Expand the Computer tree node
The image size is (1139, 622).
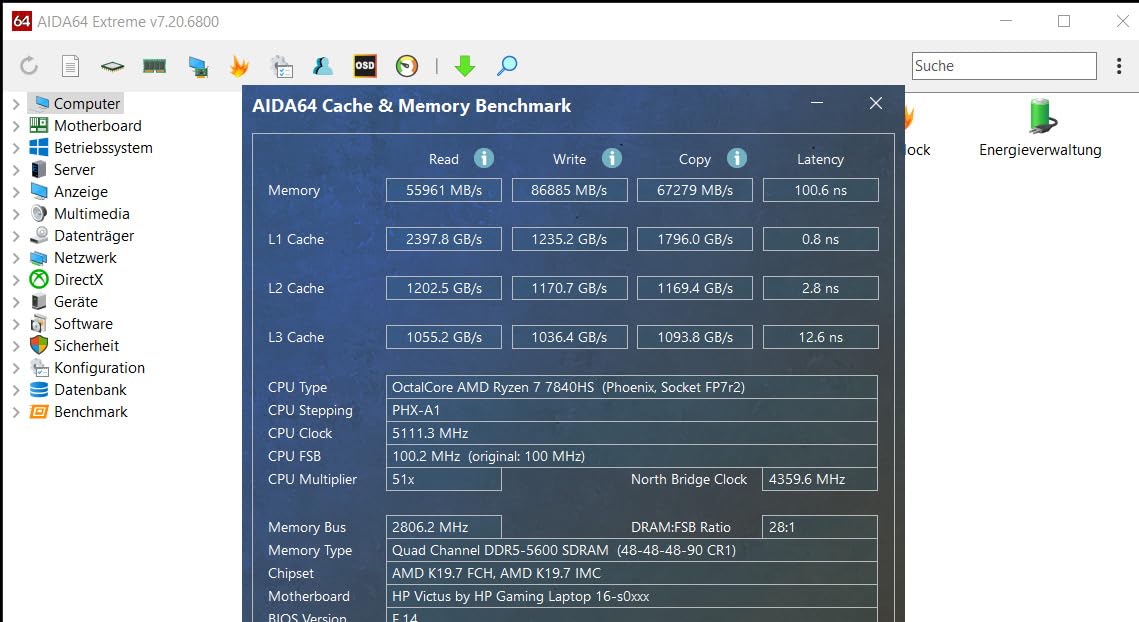pyautogui.click(x=16, y=104)
